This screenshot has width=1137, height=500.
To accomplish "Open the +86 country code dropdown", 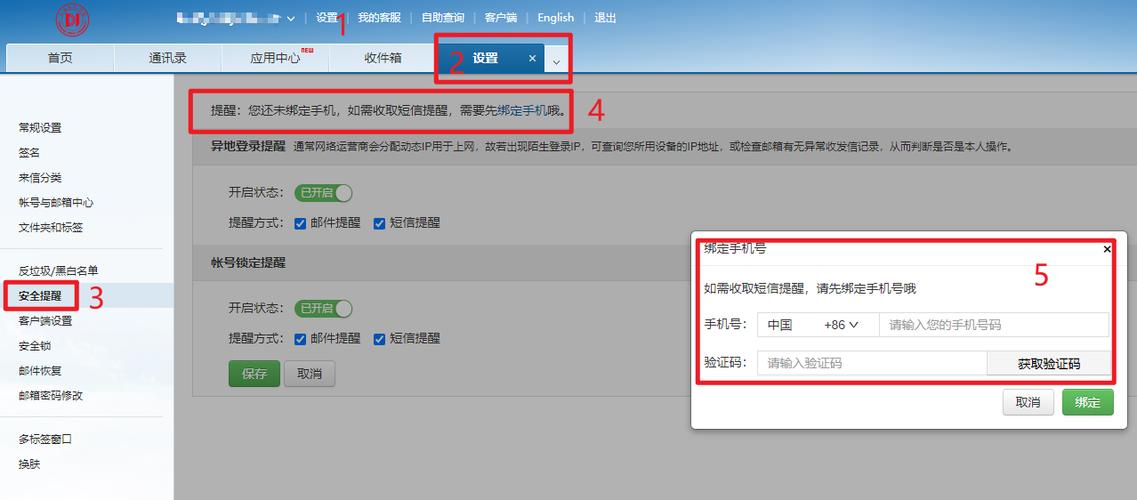I will (x=841, y=325).
